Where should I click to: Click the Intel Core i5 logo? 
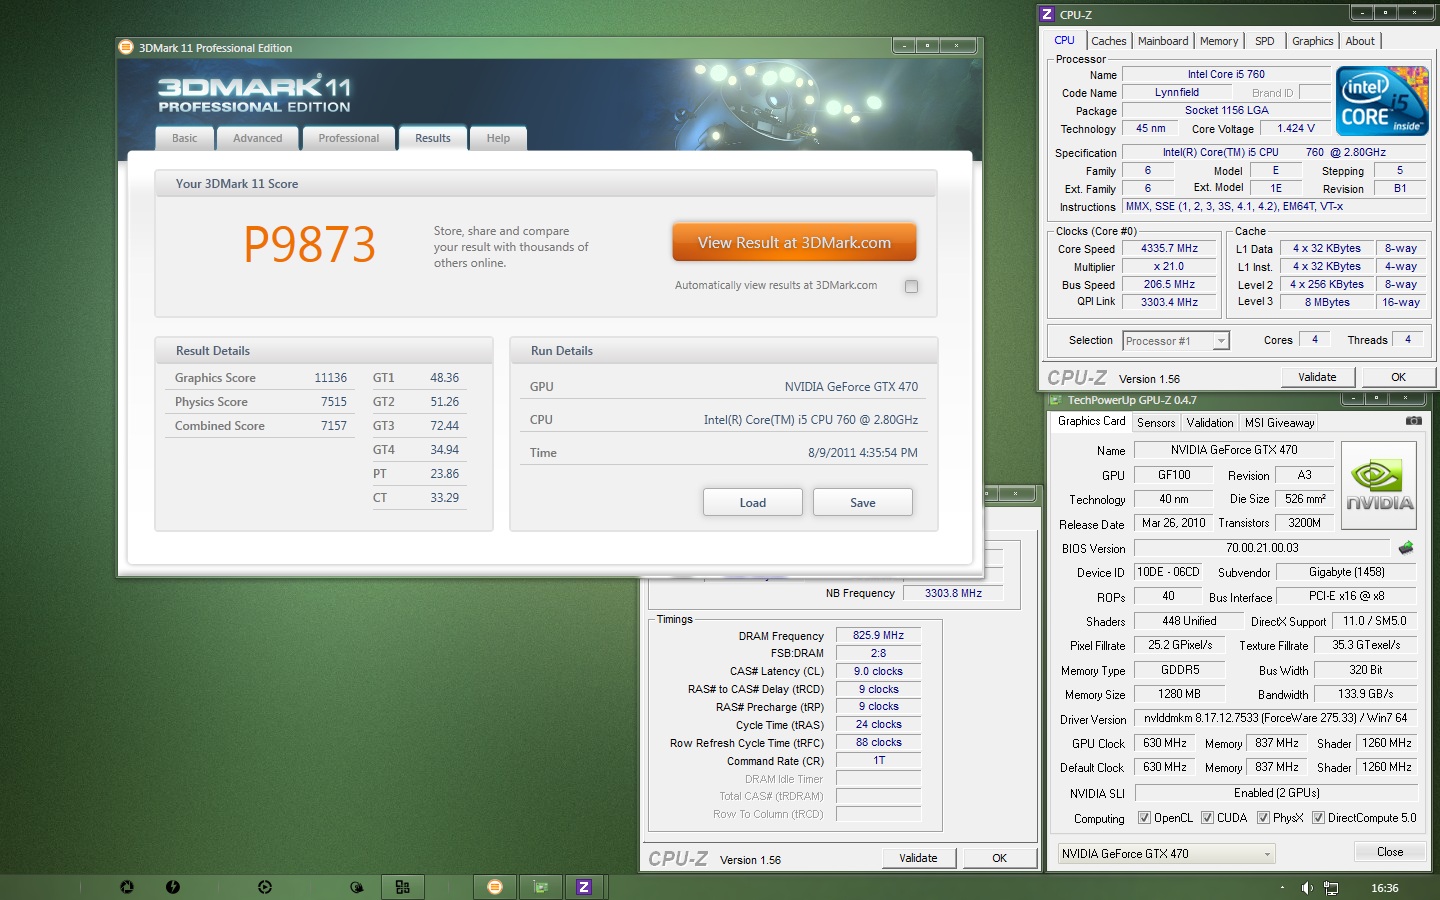(x=1382, y=100)
